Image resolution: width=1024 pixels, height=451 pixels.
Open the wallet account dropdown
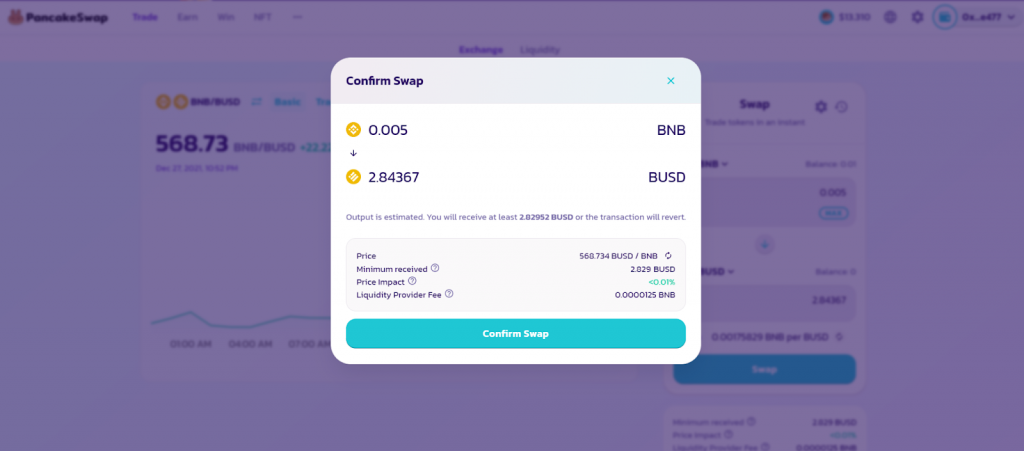pos(978,18)
